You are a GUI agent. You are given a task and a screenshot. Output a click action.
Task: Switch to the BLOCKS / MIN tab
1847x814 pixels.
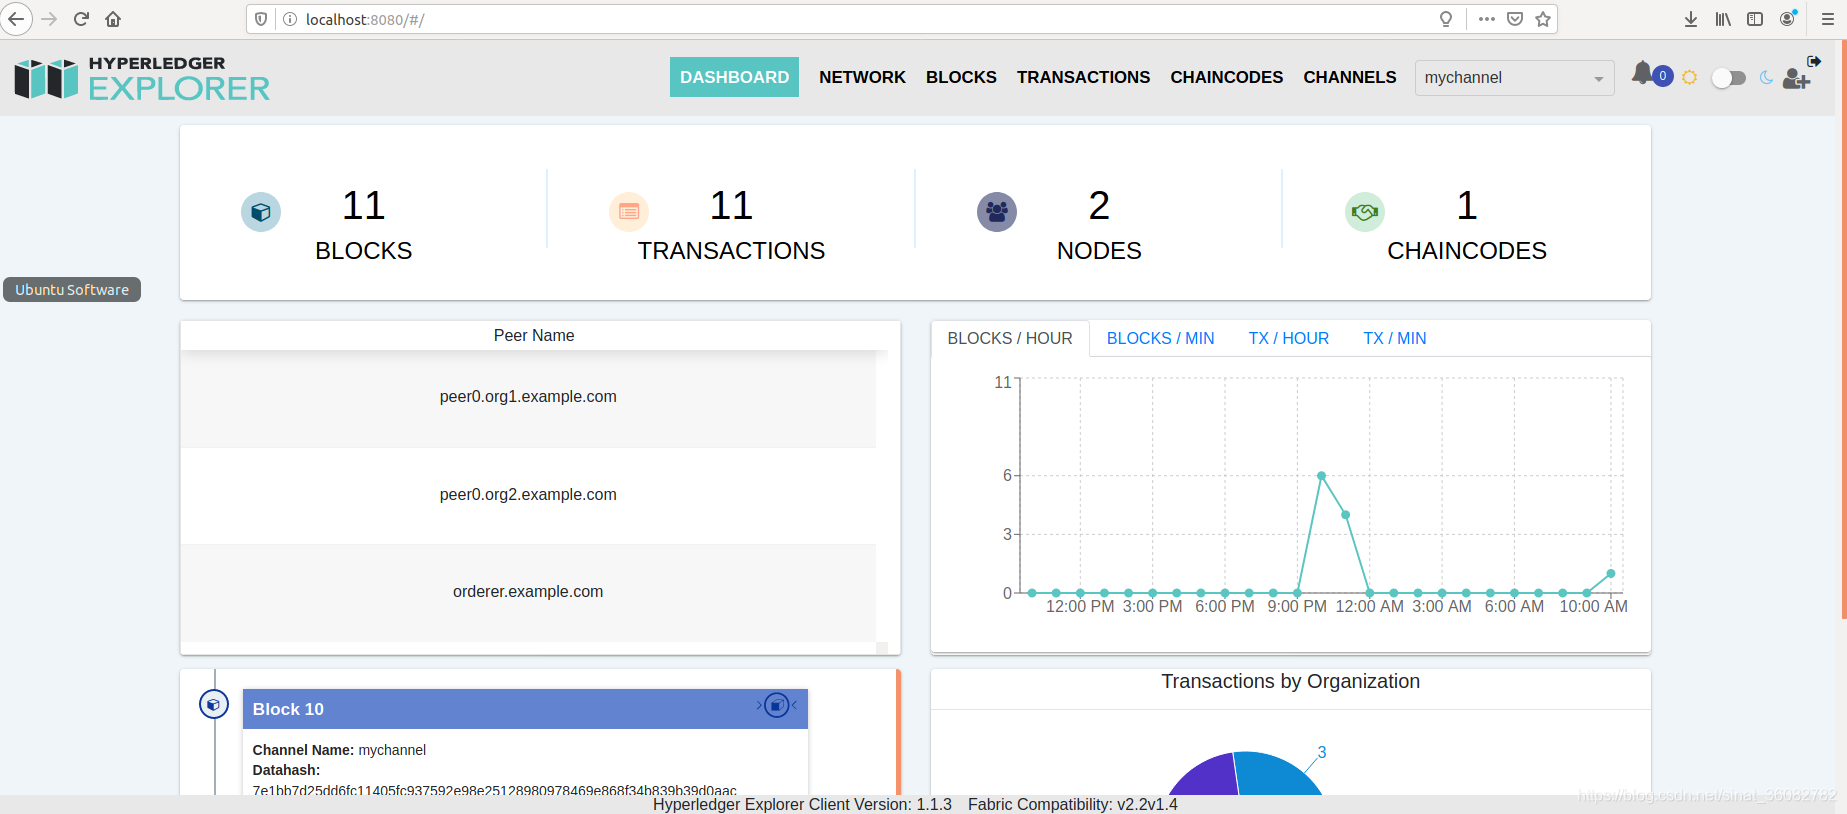1160,338
